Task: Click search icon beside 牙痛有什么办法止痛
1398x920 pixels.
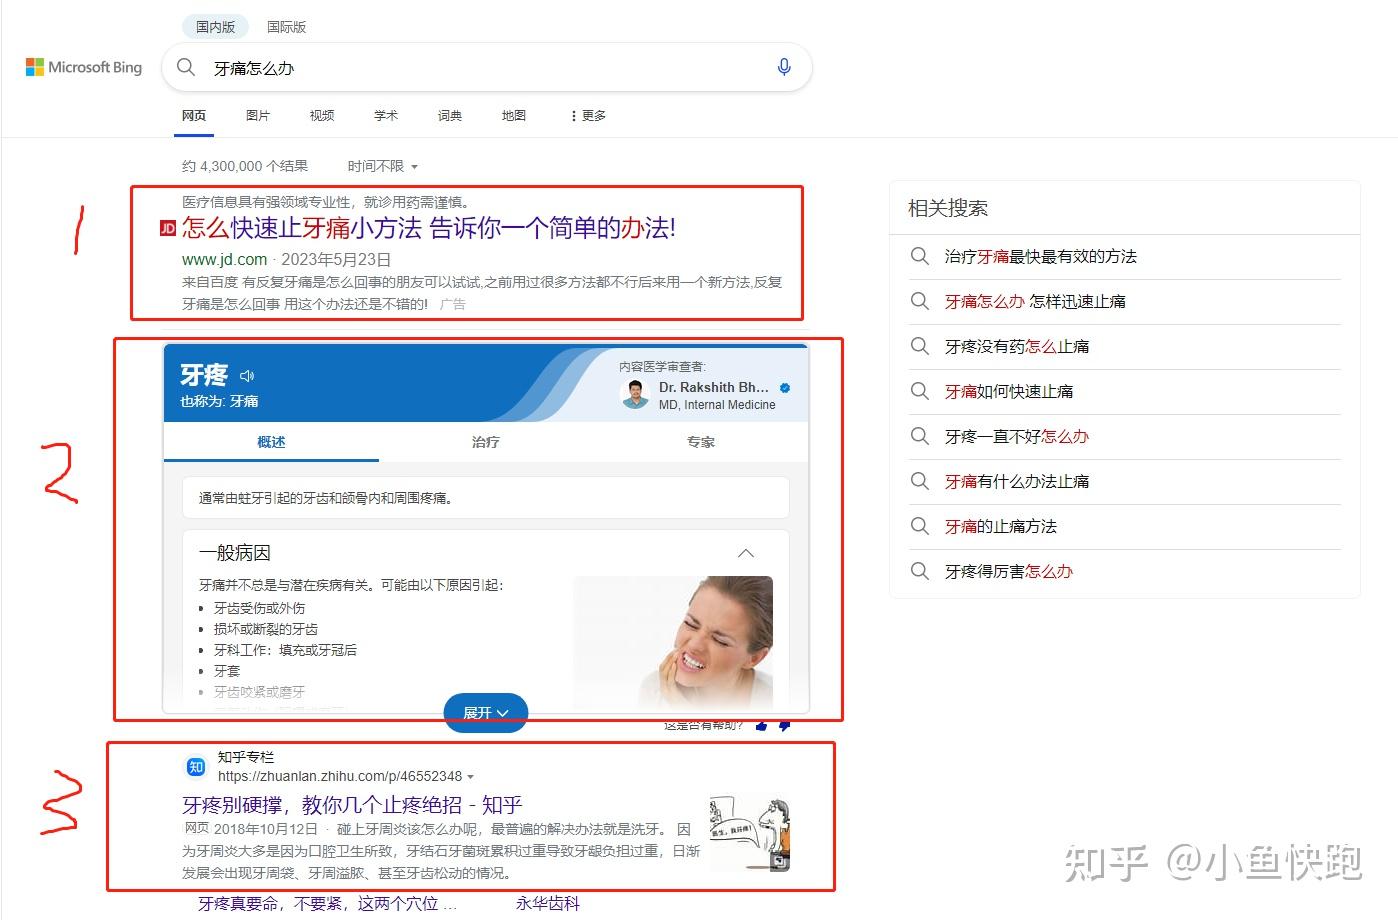Action: click(919, 481)
